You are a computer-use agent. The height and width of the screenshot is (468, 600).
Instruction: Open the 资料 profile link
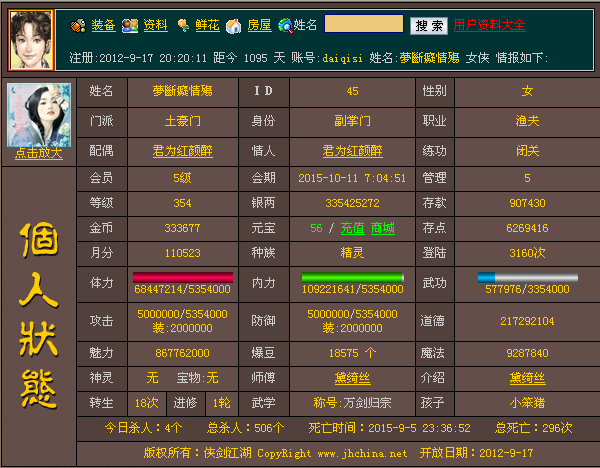(x=155, y=25)
